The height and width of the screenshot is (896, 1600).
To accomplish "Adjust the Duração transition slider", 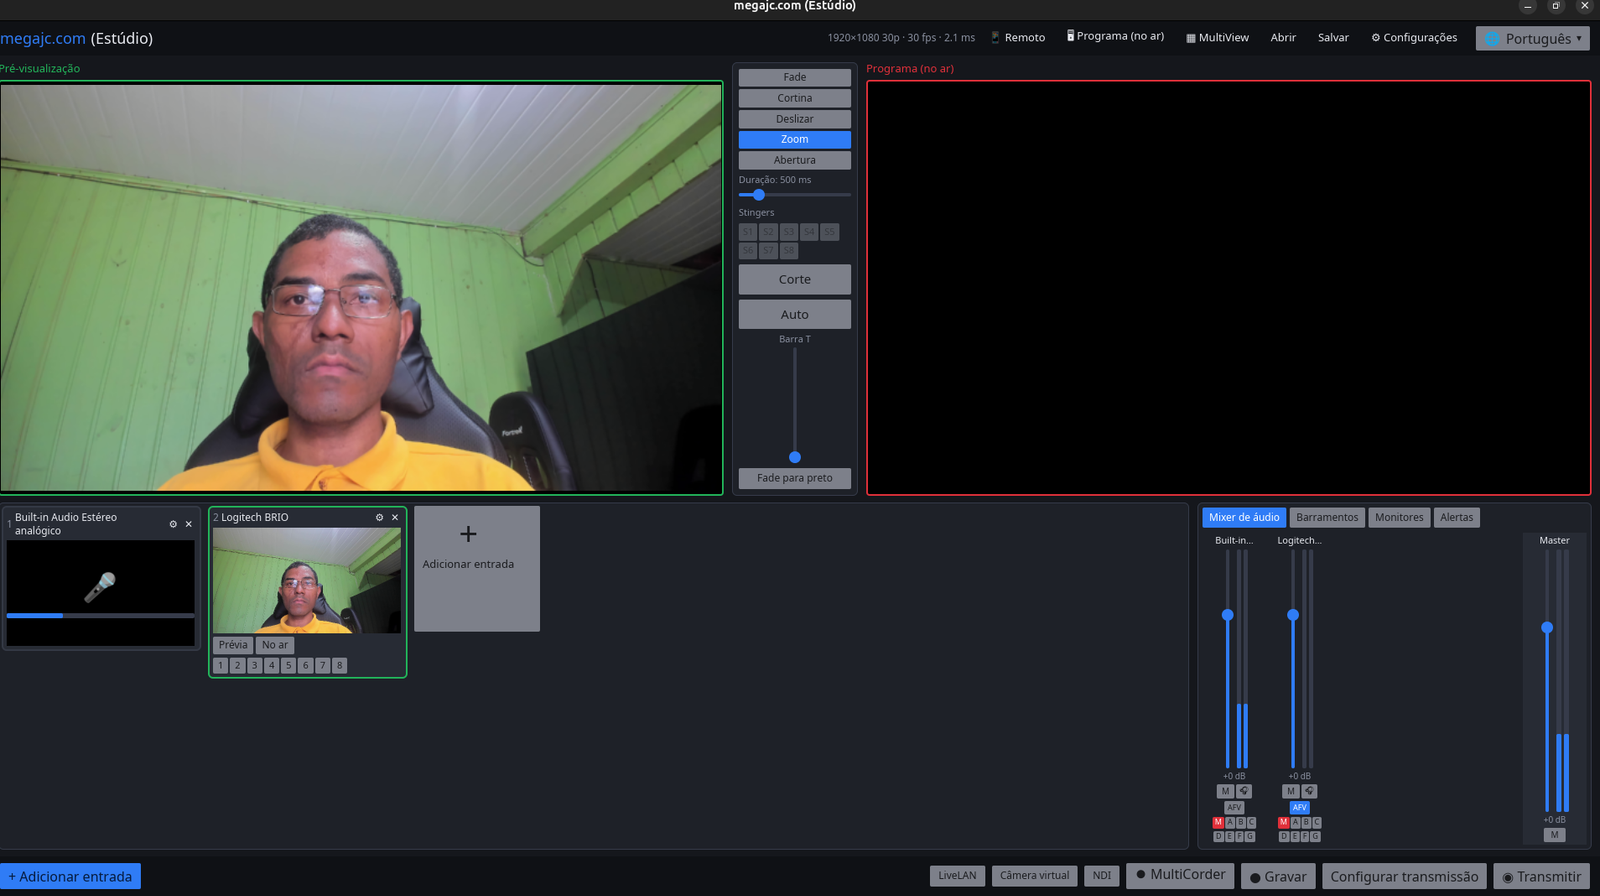I will (x=795, y=195).
